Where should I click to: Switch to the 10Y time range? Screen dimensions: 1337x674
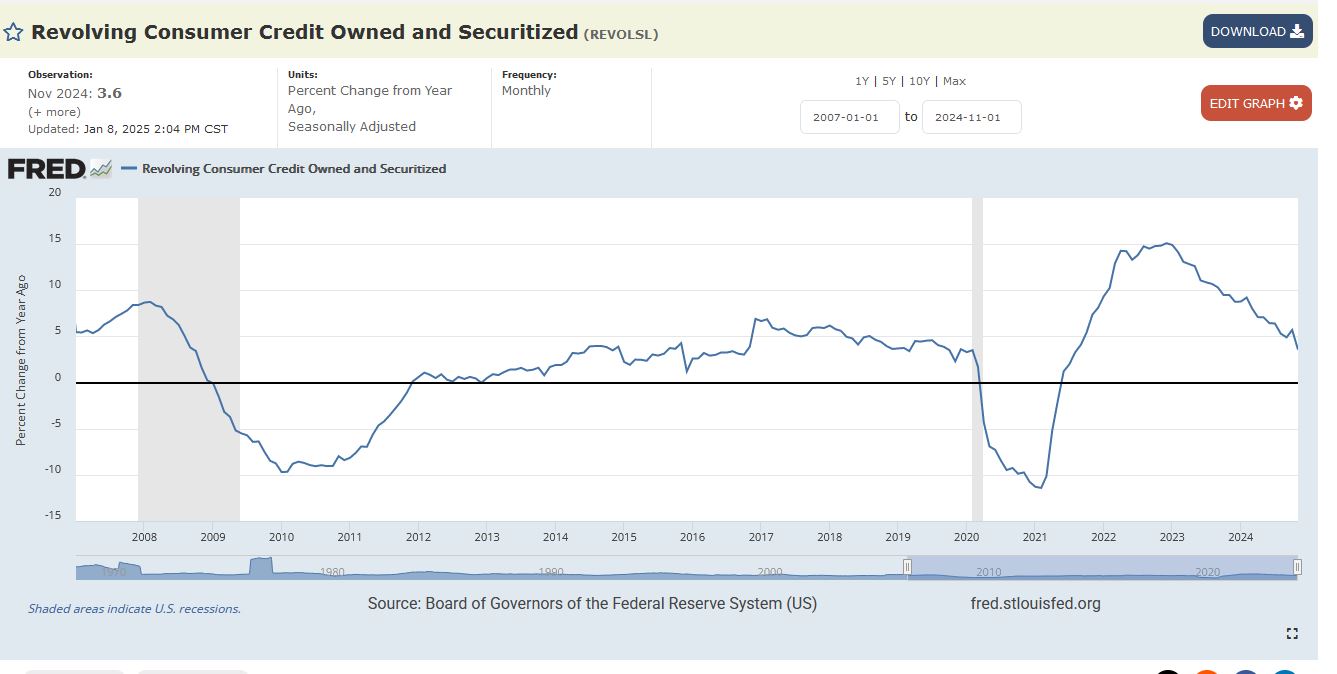point(919,81)
